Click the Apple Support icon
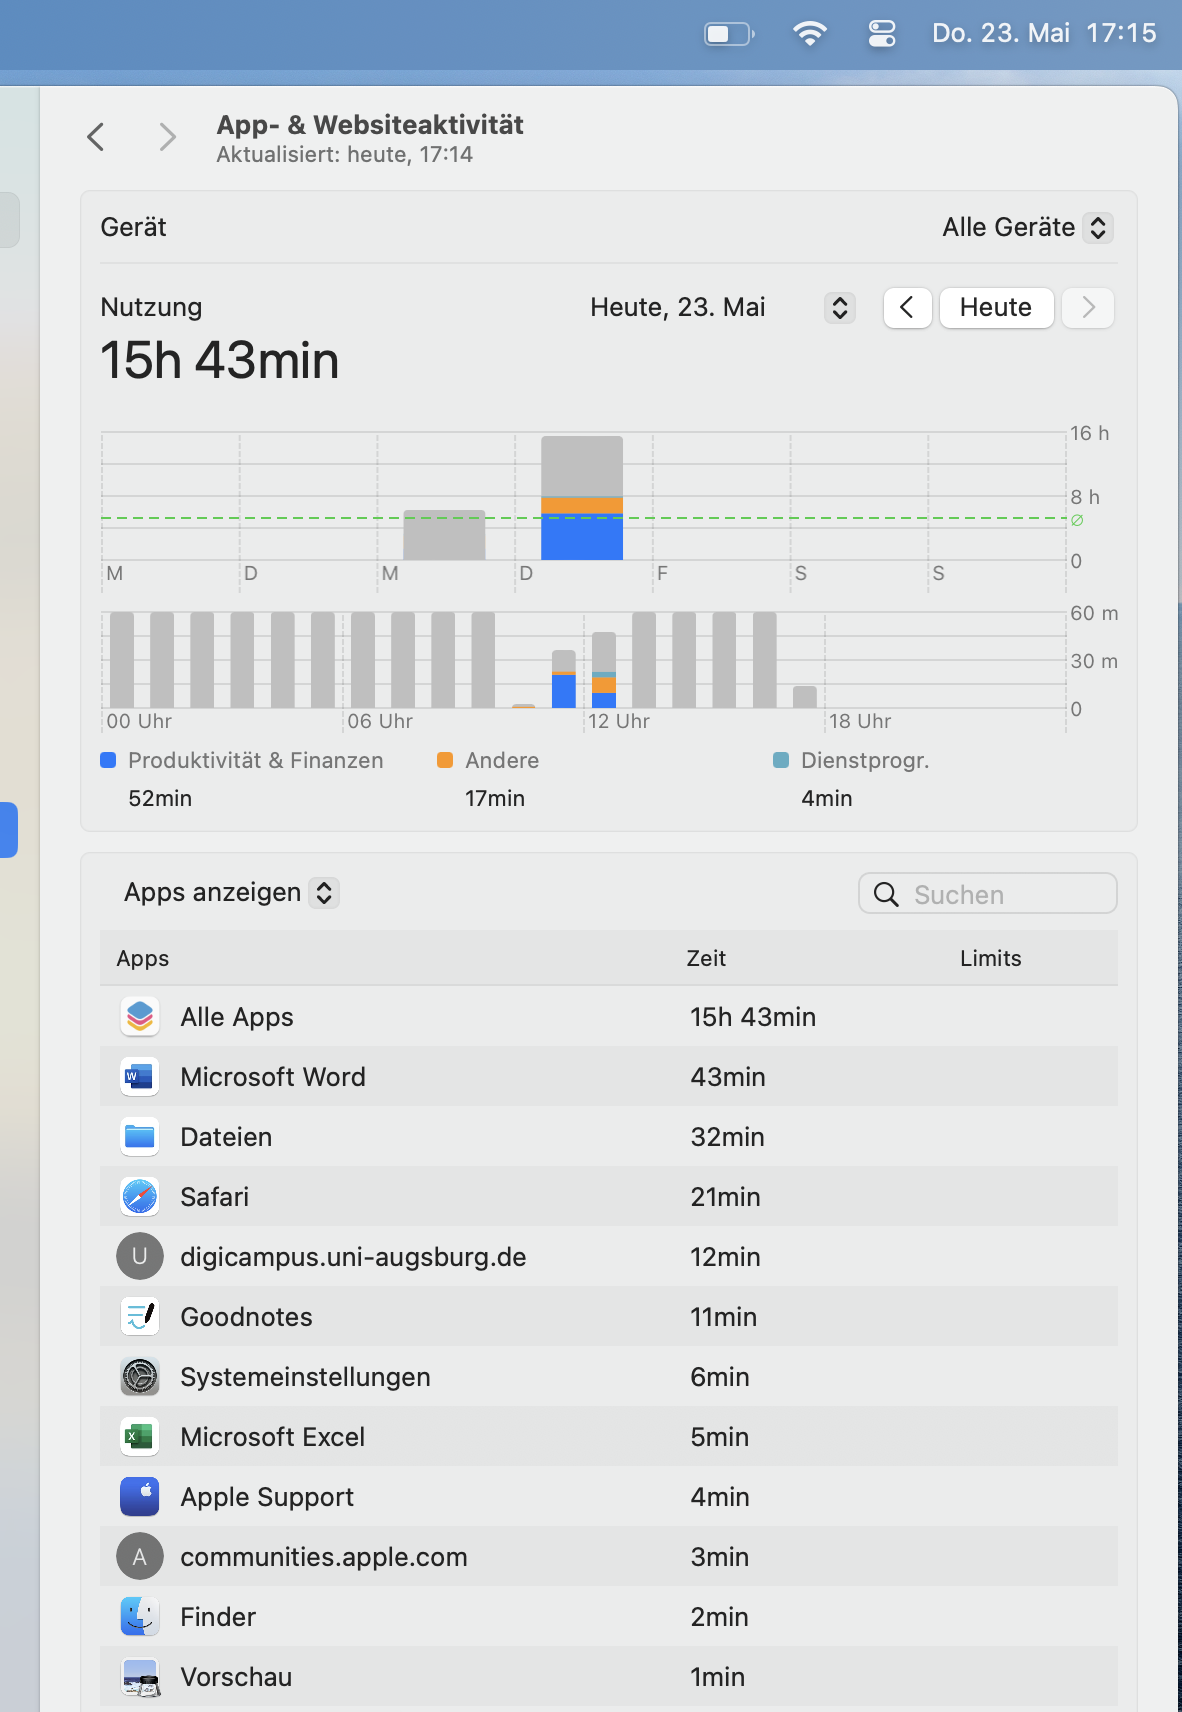Viewport: 1182px width, 1712px height. [140, 1497]
